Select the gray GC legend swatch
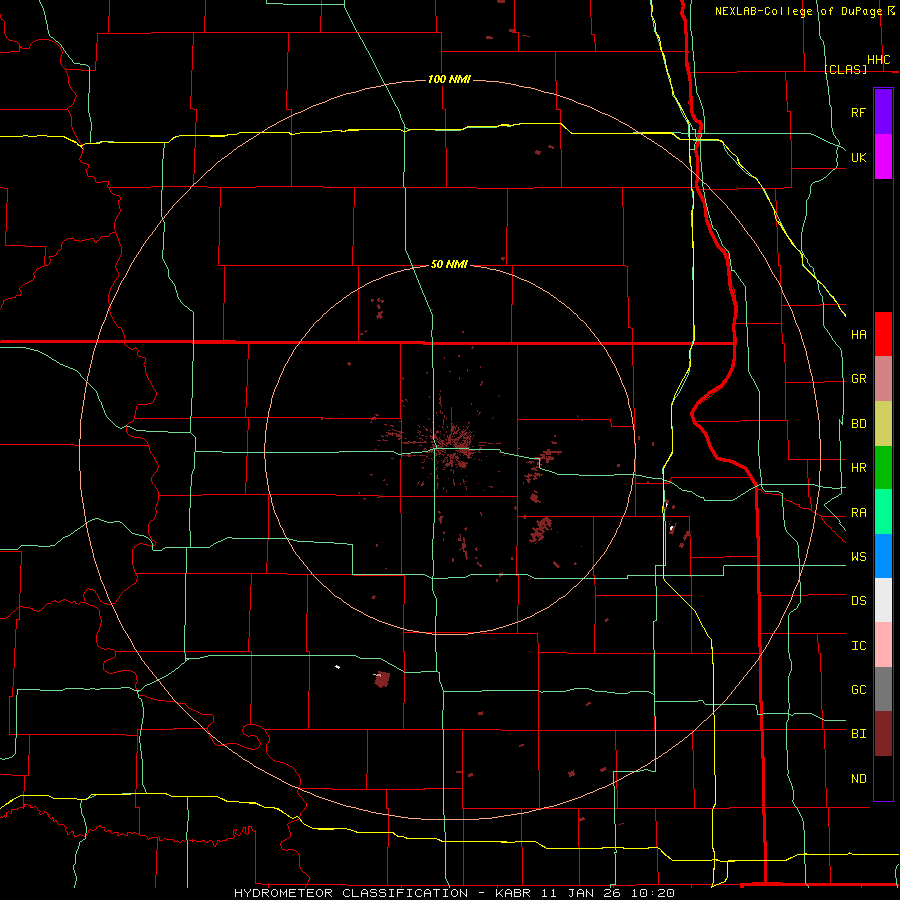 883,689
